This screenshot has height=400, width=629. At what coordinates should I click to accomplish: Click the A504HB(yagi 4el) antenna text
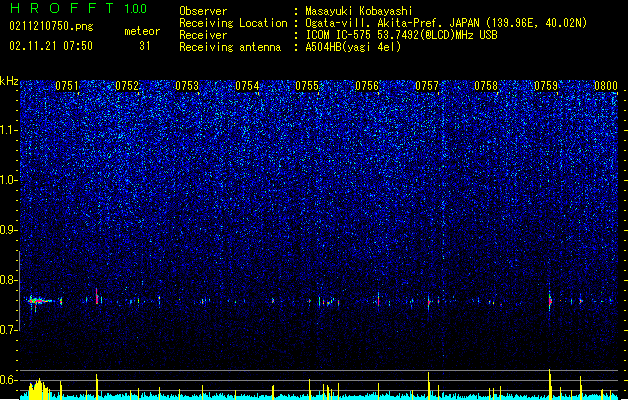[353, 47]
